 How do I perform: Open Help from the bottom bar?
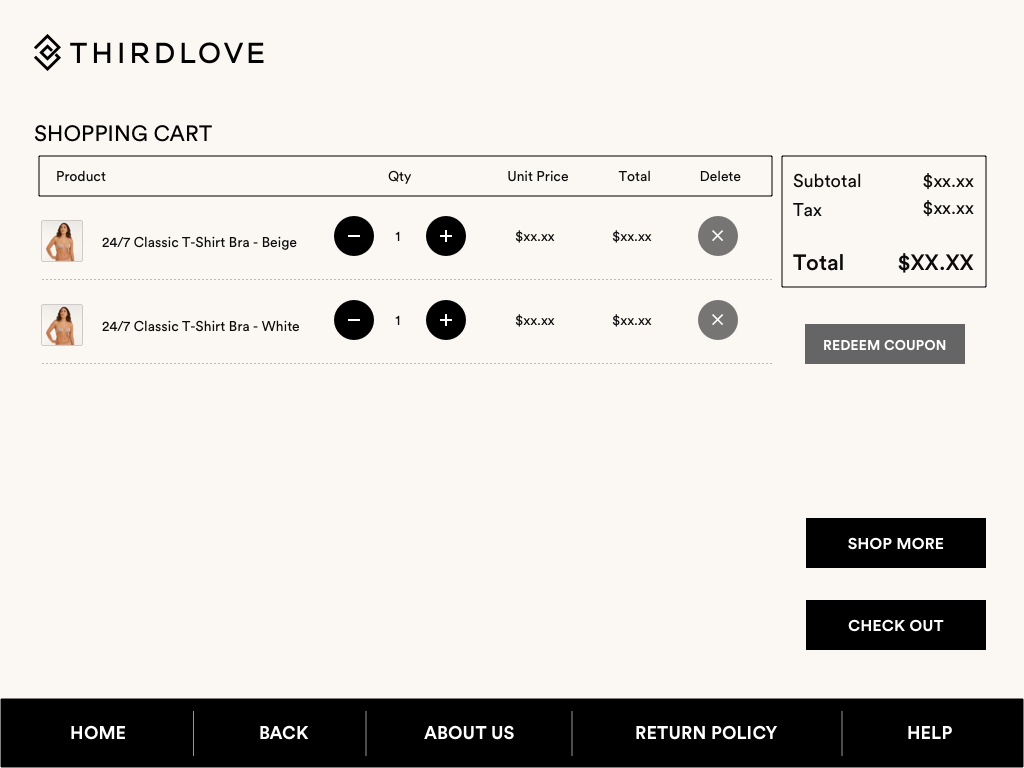click(x=929, y=733)
